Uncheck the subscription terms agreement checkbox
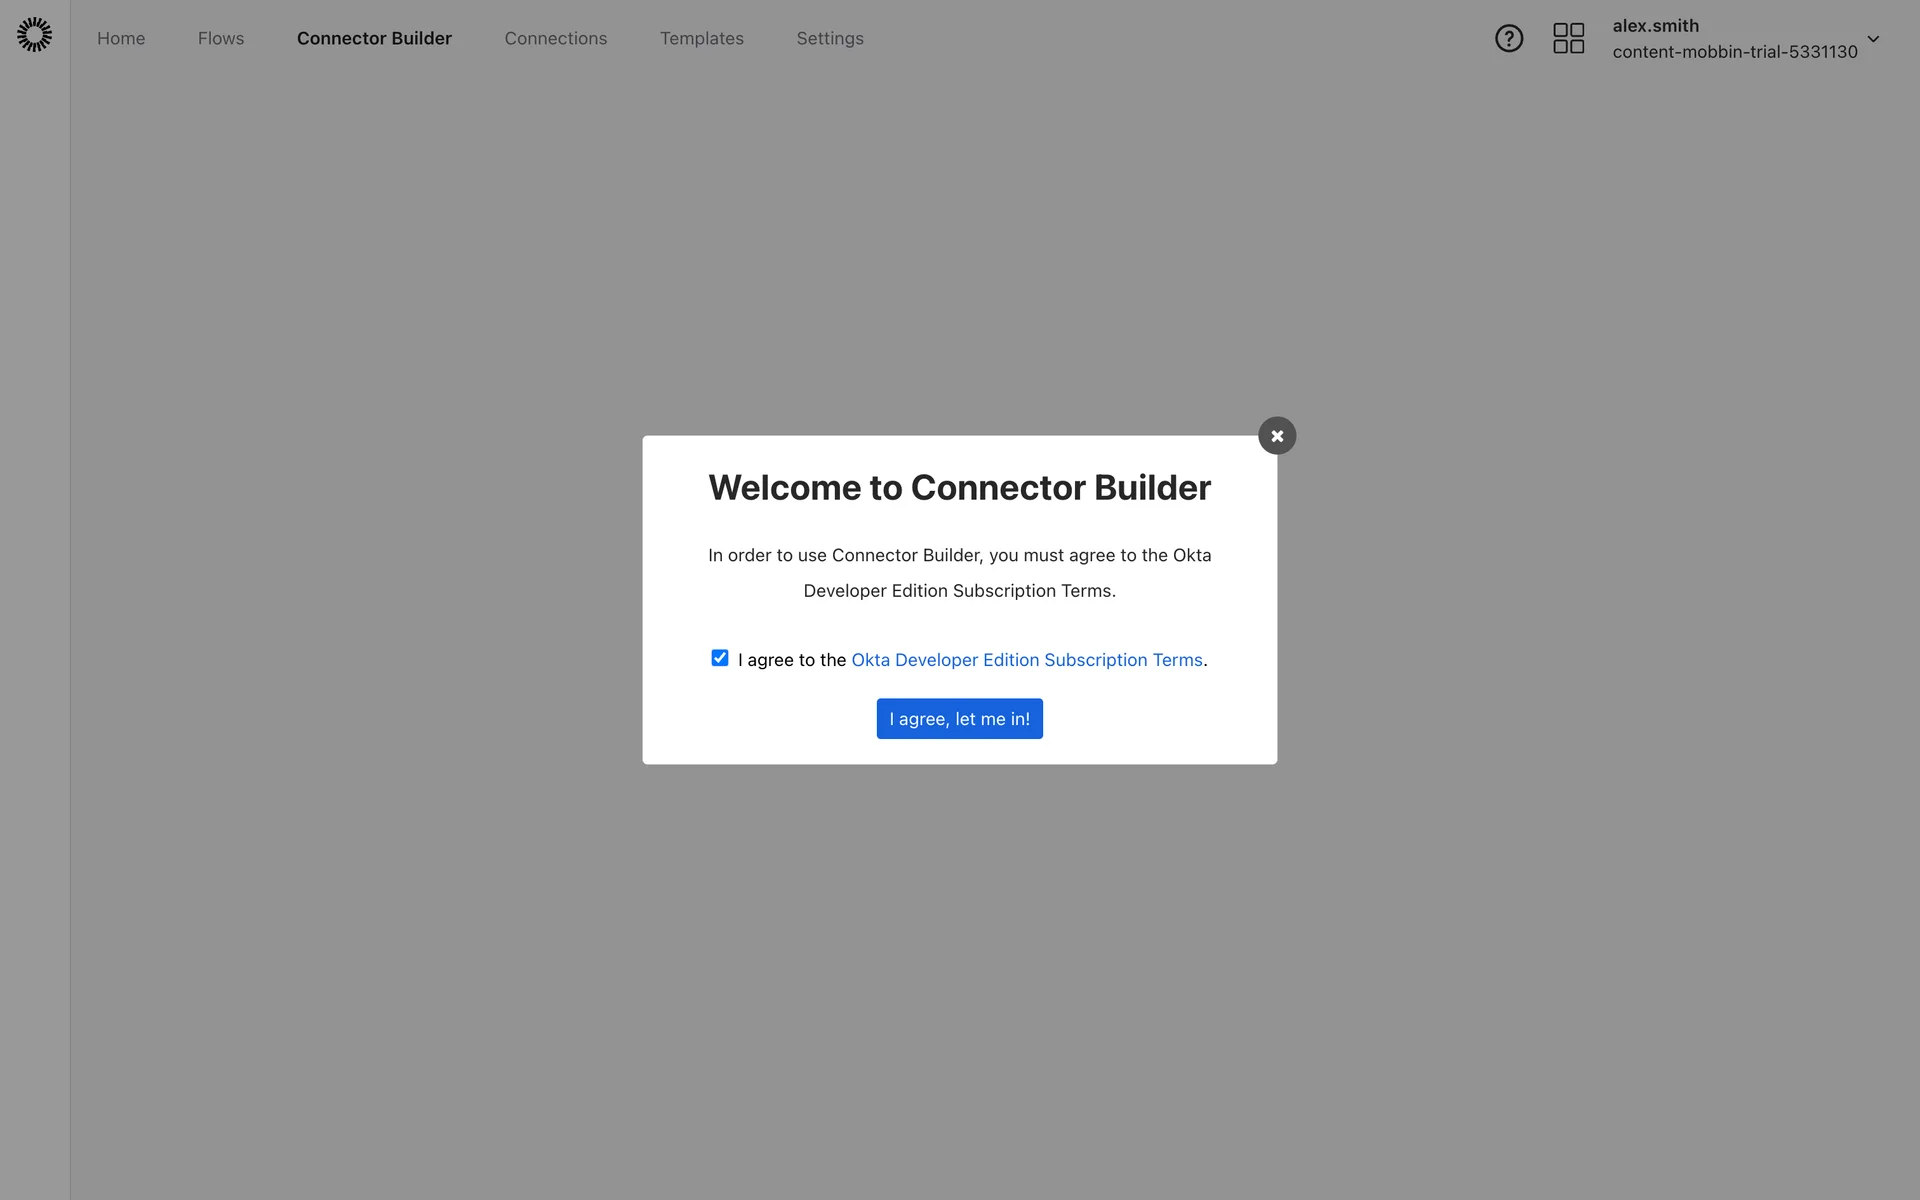 (x=720, y=658)
